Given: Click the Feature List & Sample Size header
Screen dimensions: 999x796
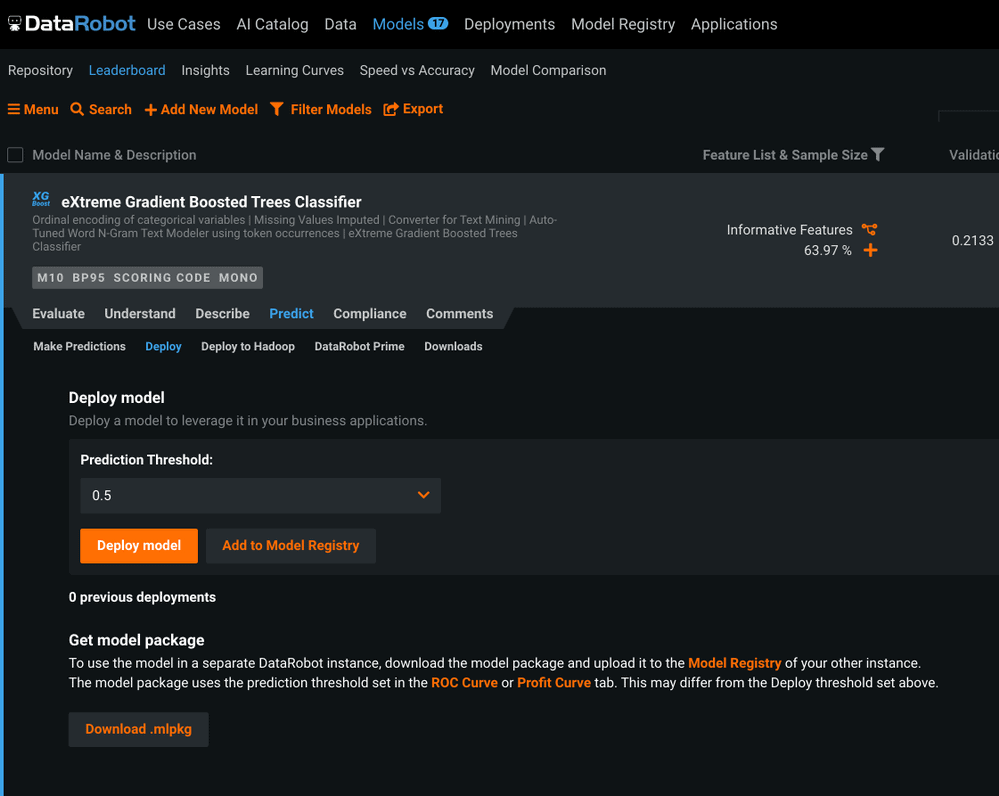Looking at the screenshot, I should point(785,155).
